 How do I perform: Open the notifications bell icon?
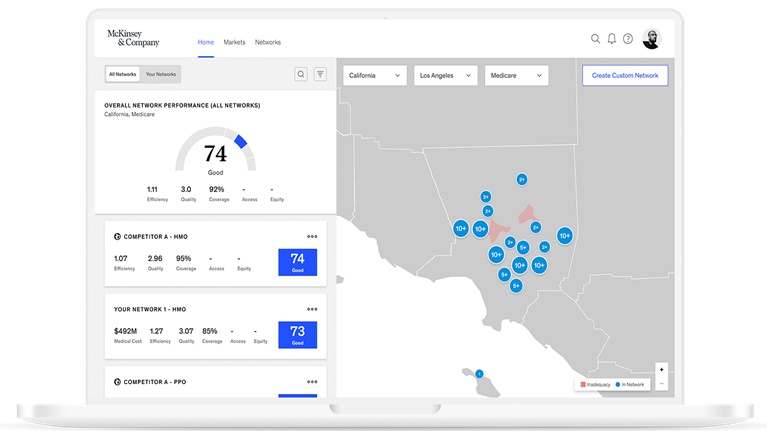coord(612,39)
